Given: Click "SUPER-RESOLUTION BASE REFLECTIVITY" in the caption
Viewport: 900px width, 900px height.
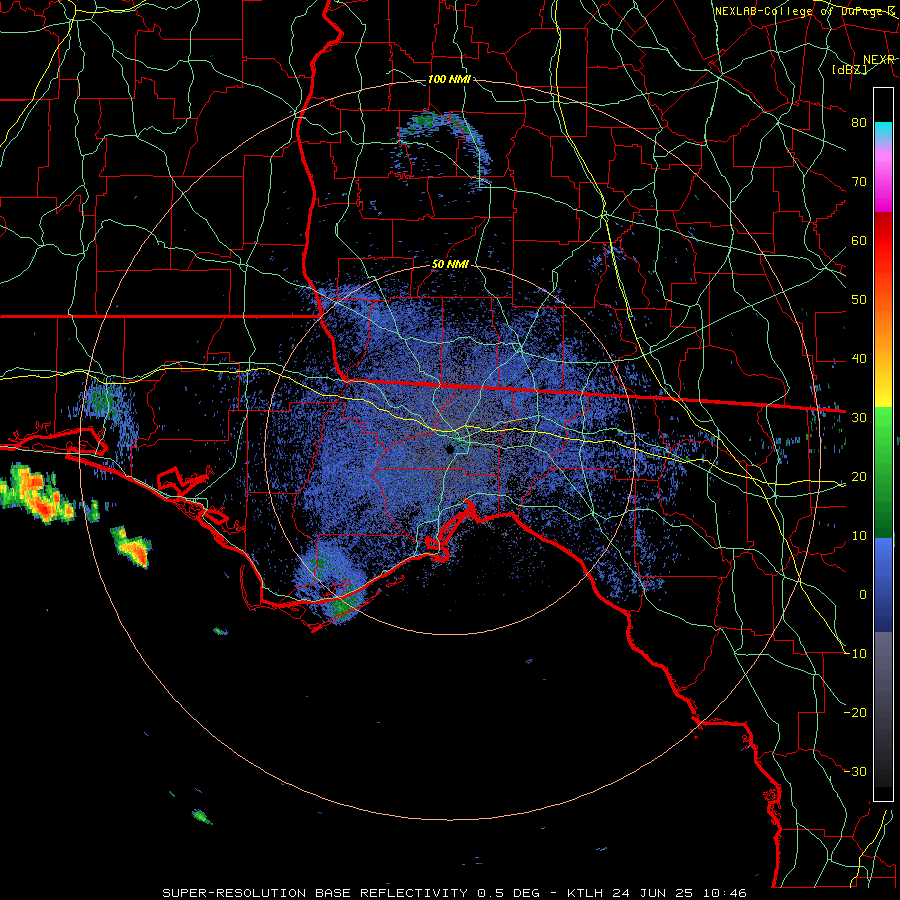Looking at the screenshot, I should click(315, 893).
